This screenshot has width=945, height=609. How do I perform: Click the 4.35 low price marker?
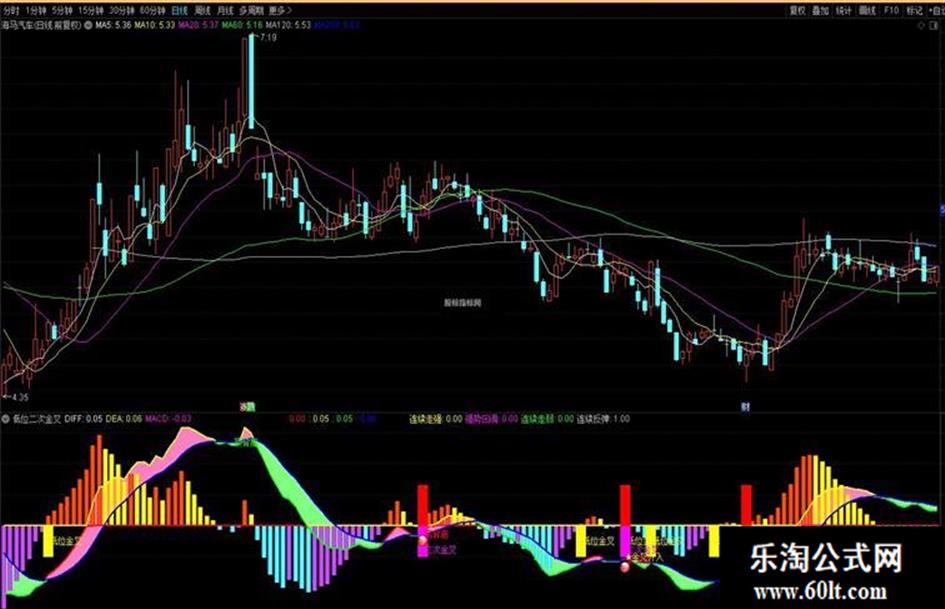19,397
